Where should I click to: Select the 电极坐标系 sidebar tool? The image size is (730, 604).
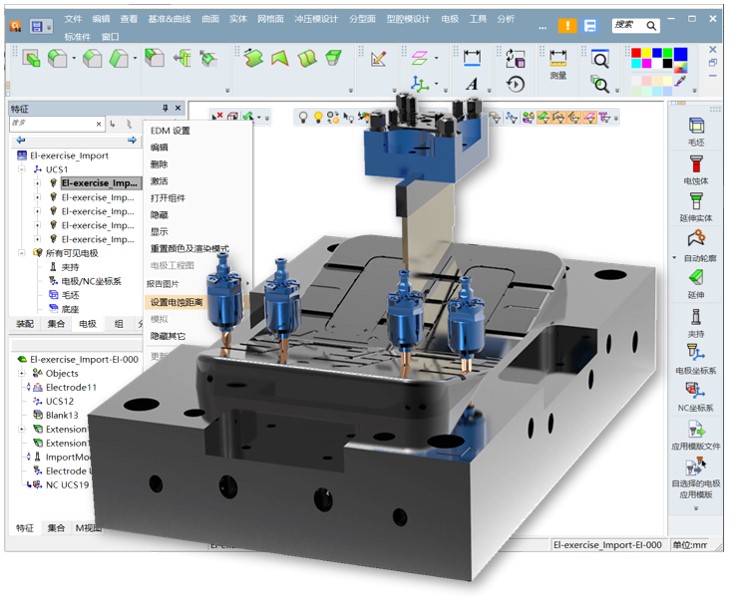pos(696,354)
